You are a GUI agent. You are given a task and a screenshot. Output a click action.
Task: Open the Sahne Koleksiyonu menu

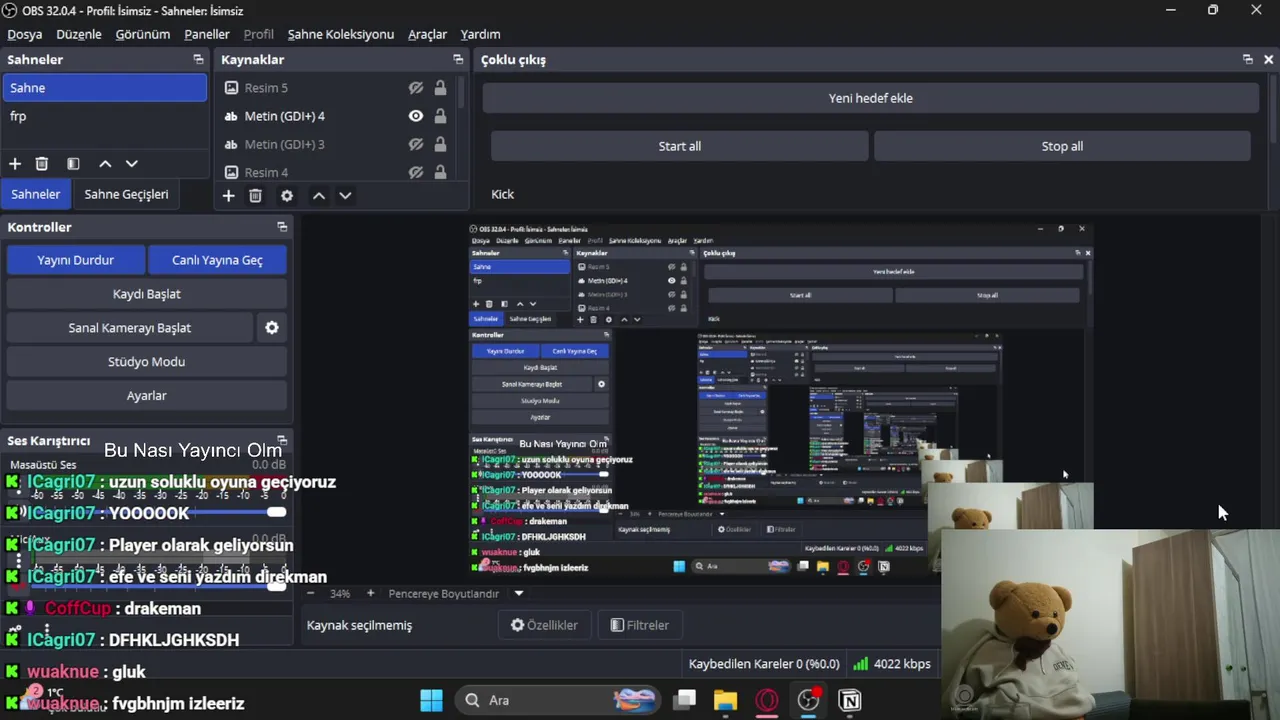pos(341,34)
